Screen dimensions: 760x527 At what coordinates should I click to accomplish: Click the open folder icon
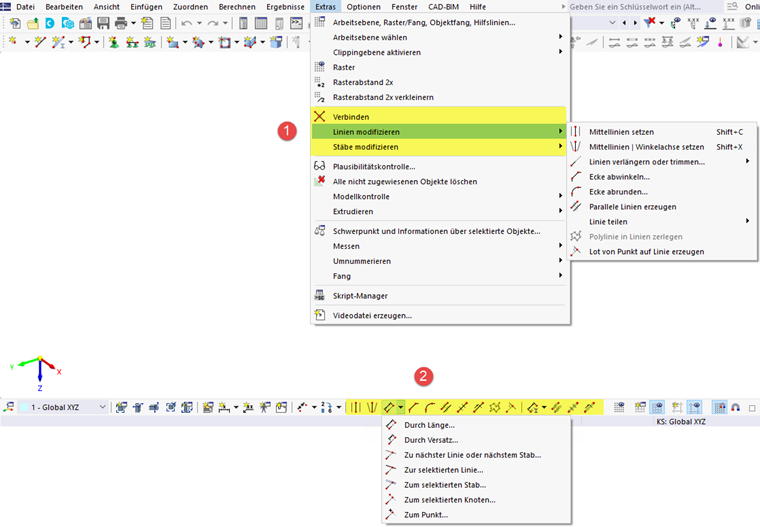[x=32, y=23]
